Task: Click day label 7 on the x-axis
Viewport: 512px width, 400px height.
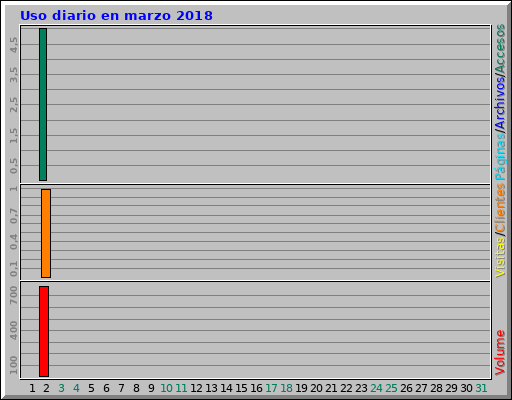Action: click(x=121, y=388)
